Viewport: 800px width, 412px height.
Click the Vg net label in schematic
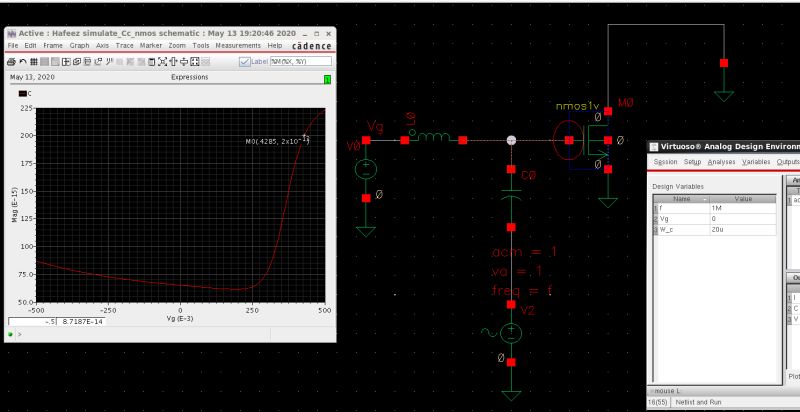coord(375,127)
